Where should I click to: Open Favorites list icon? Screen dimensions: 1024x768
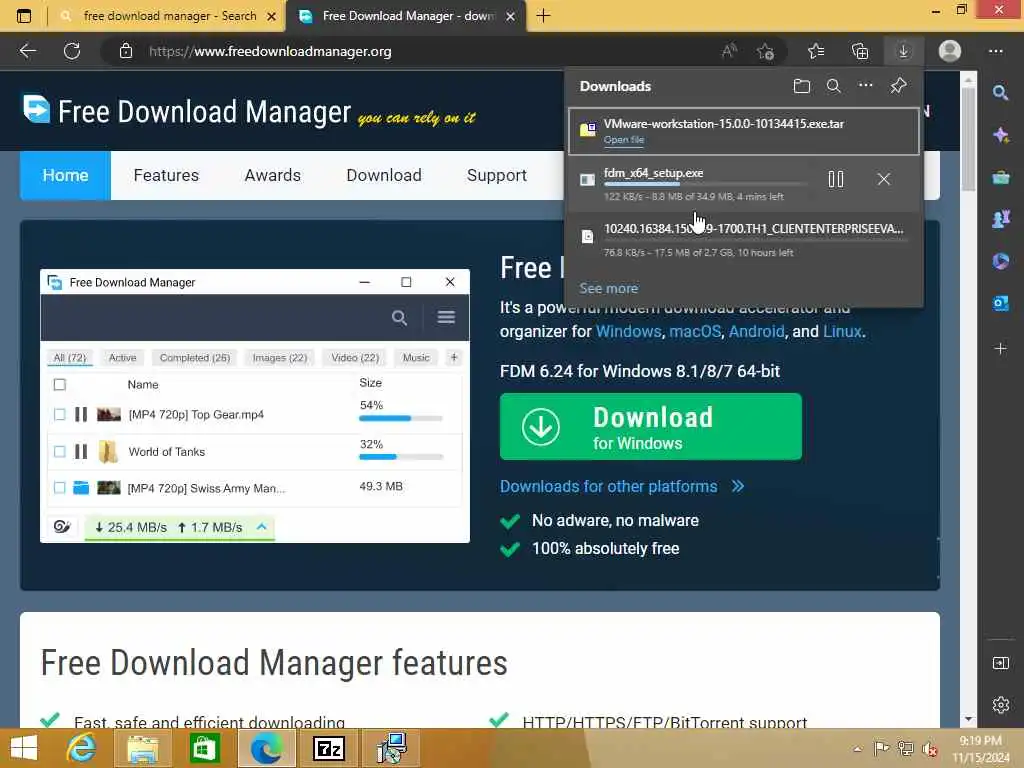pos(816,51)
